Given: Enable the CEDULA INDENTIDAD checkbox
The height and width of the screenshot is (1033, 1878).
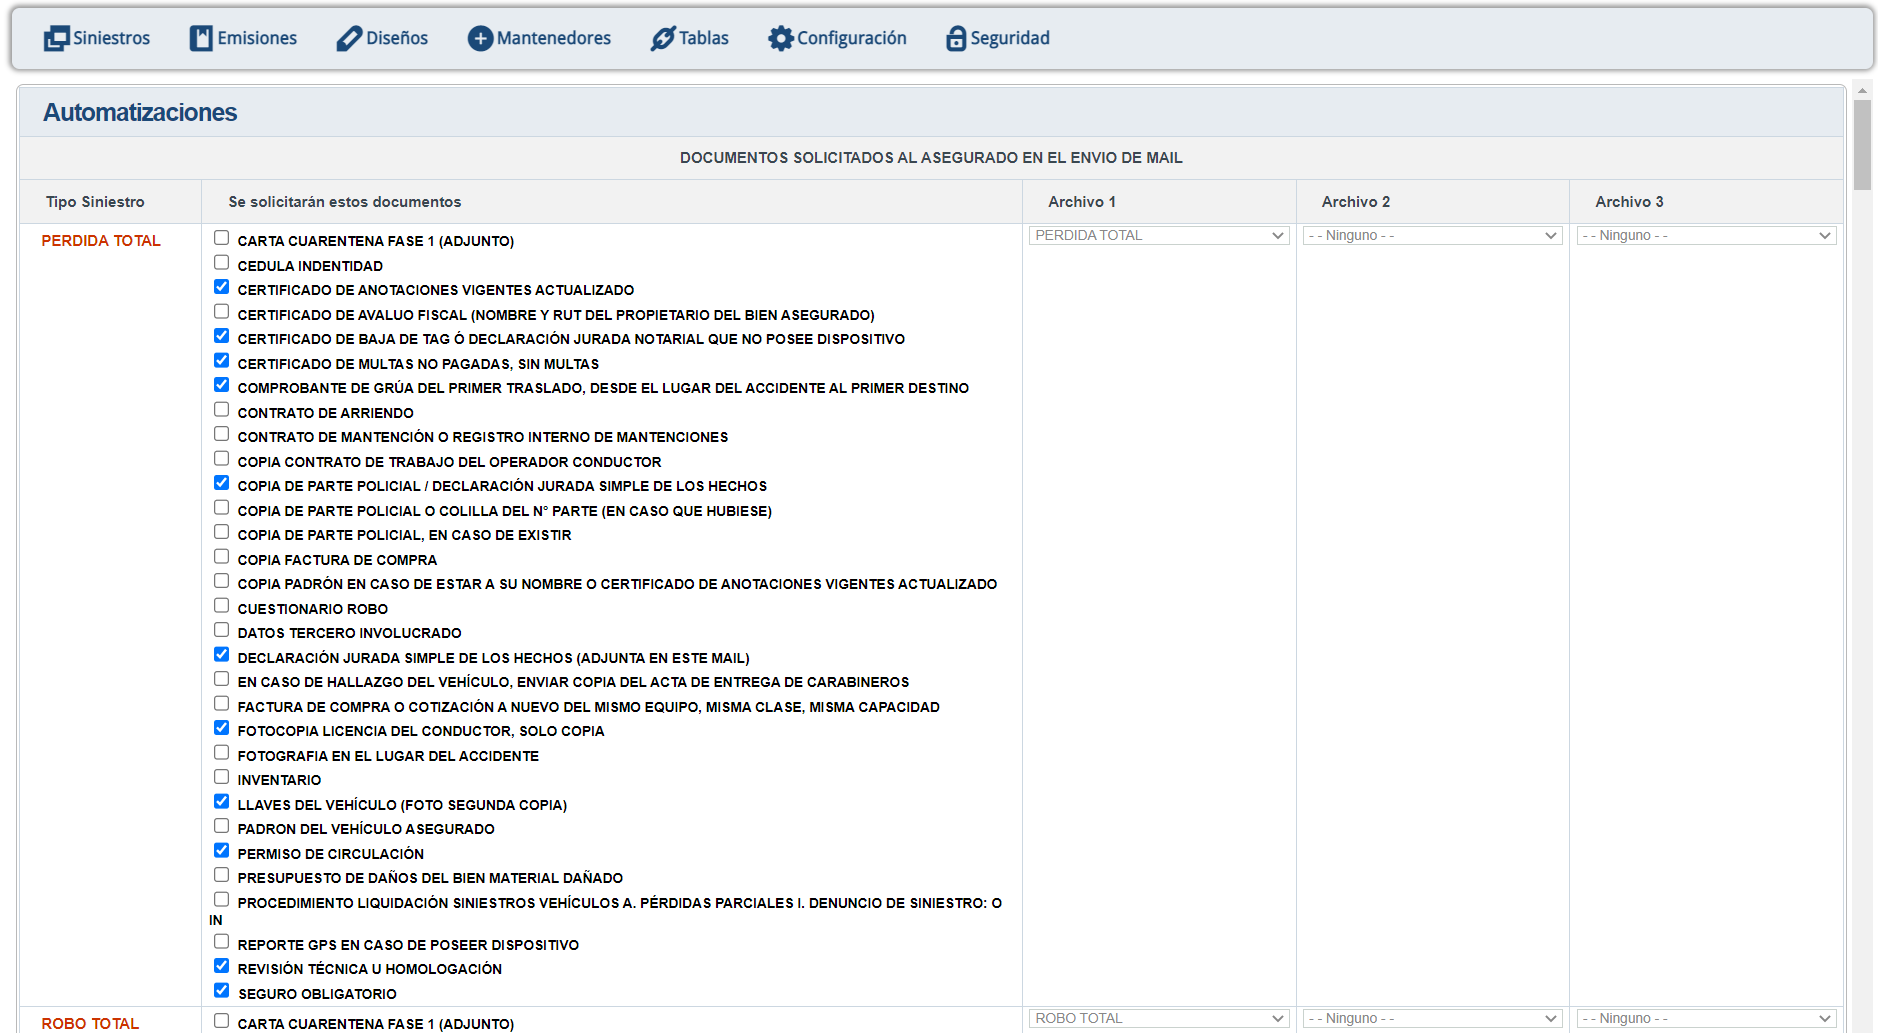Looking at the screenshot, I should pyautogui.click(x=222, y=263).
